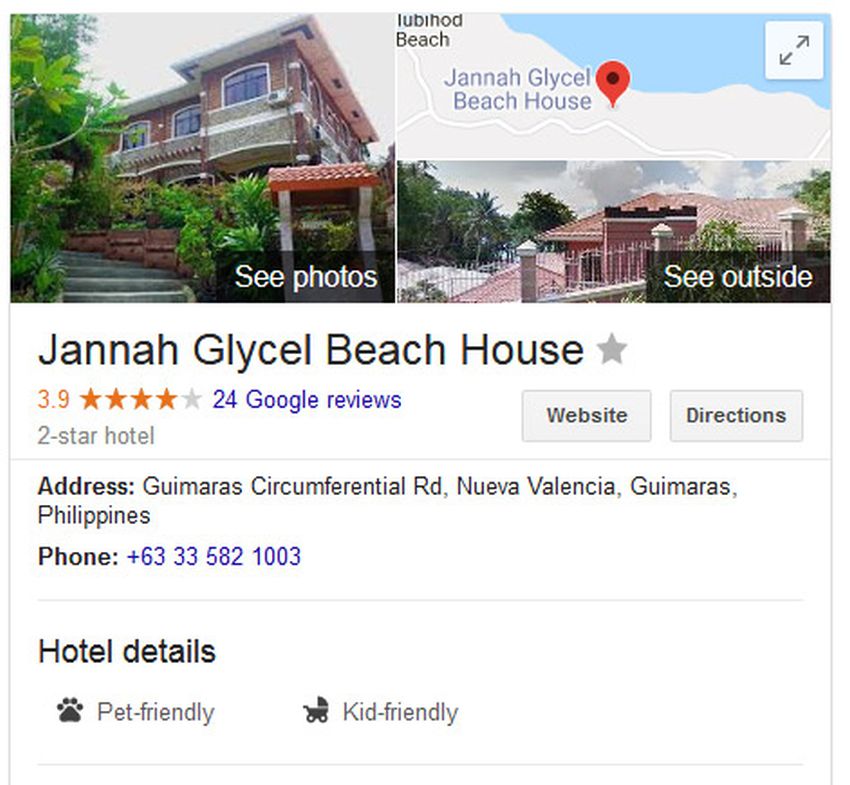Open the Website button
The width and height of the screenshot is (850, 785).
point(587,416)
